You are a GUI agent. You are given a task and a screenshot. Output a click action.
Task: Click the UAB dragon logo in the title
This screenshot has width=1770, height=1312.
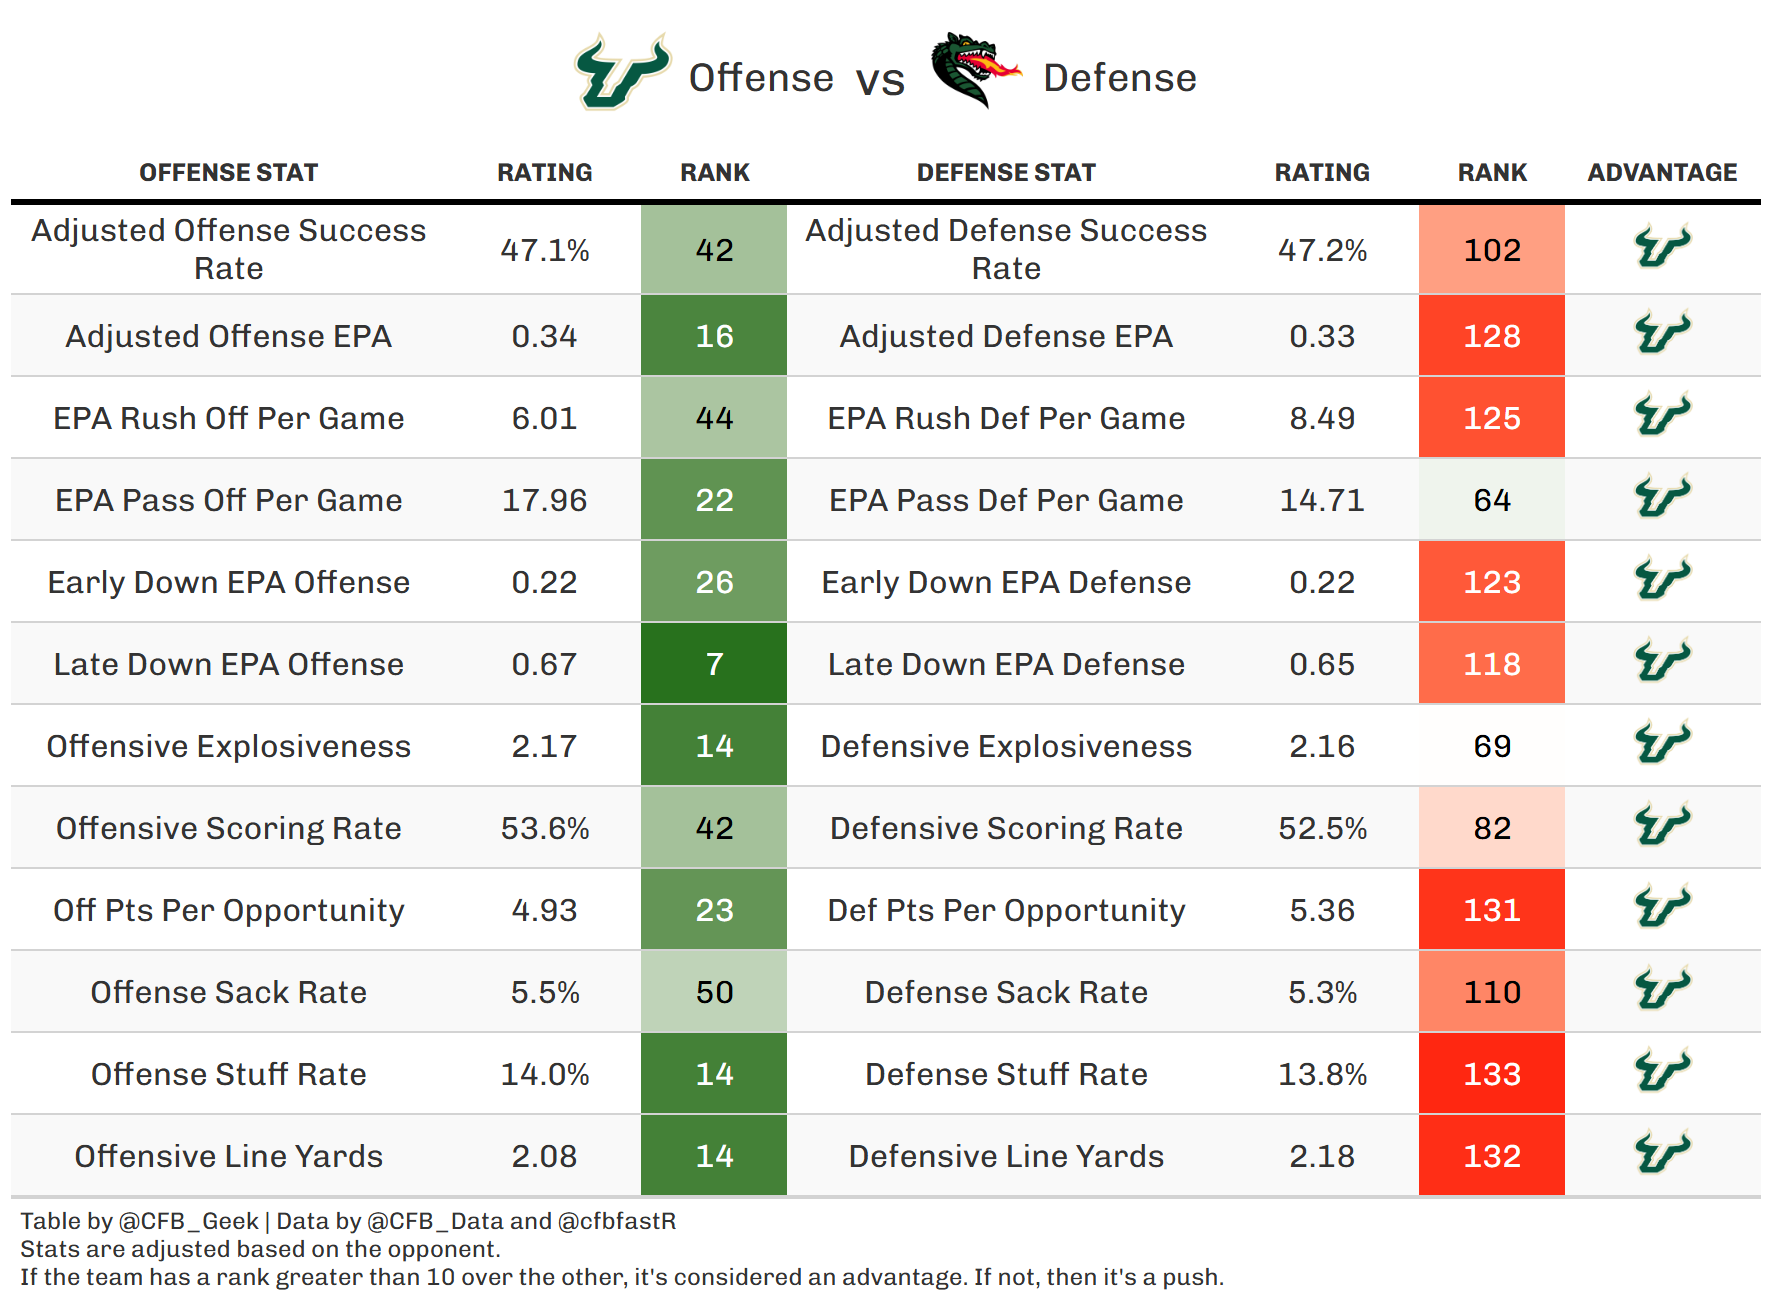tap(973, 69)
